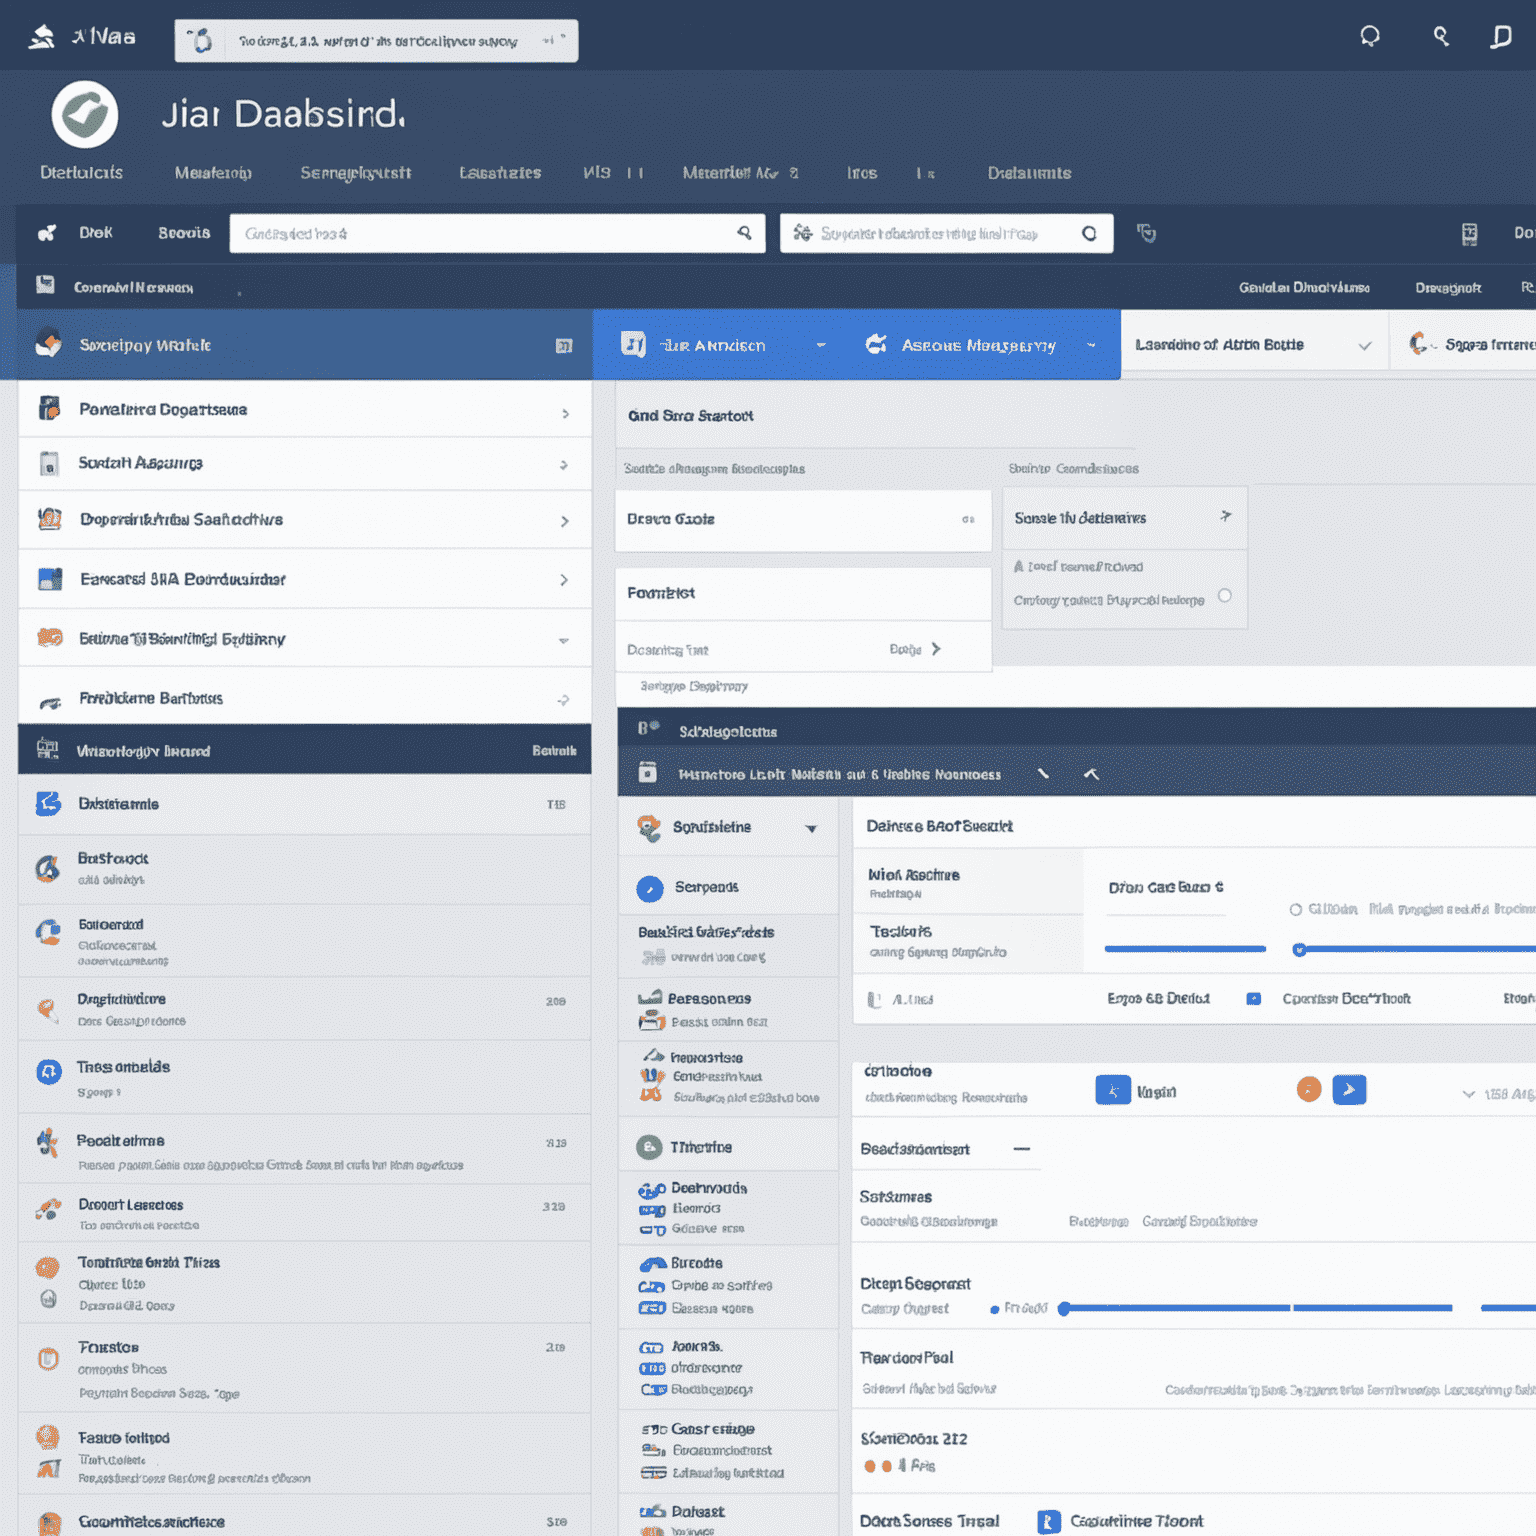The height and width of the screenshot is (1536, 1536).
Task: Click the slider handle under 'Cllldan'
Action: pos(1299,950)
